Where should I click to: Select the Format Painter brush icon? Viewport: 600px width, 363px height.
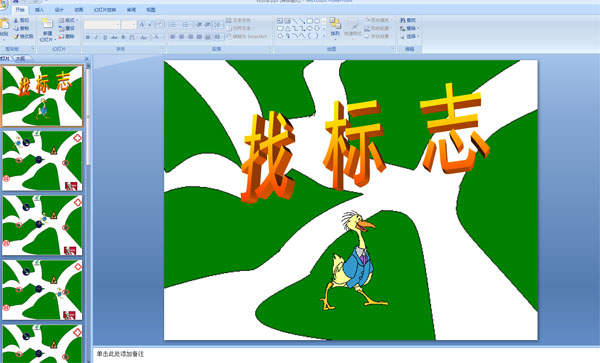(16, 36)
